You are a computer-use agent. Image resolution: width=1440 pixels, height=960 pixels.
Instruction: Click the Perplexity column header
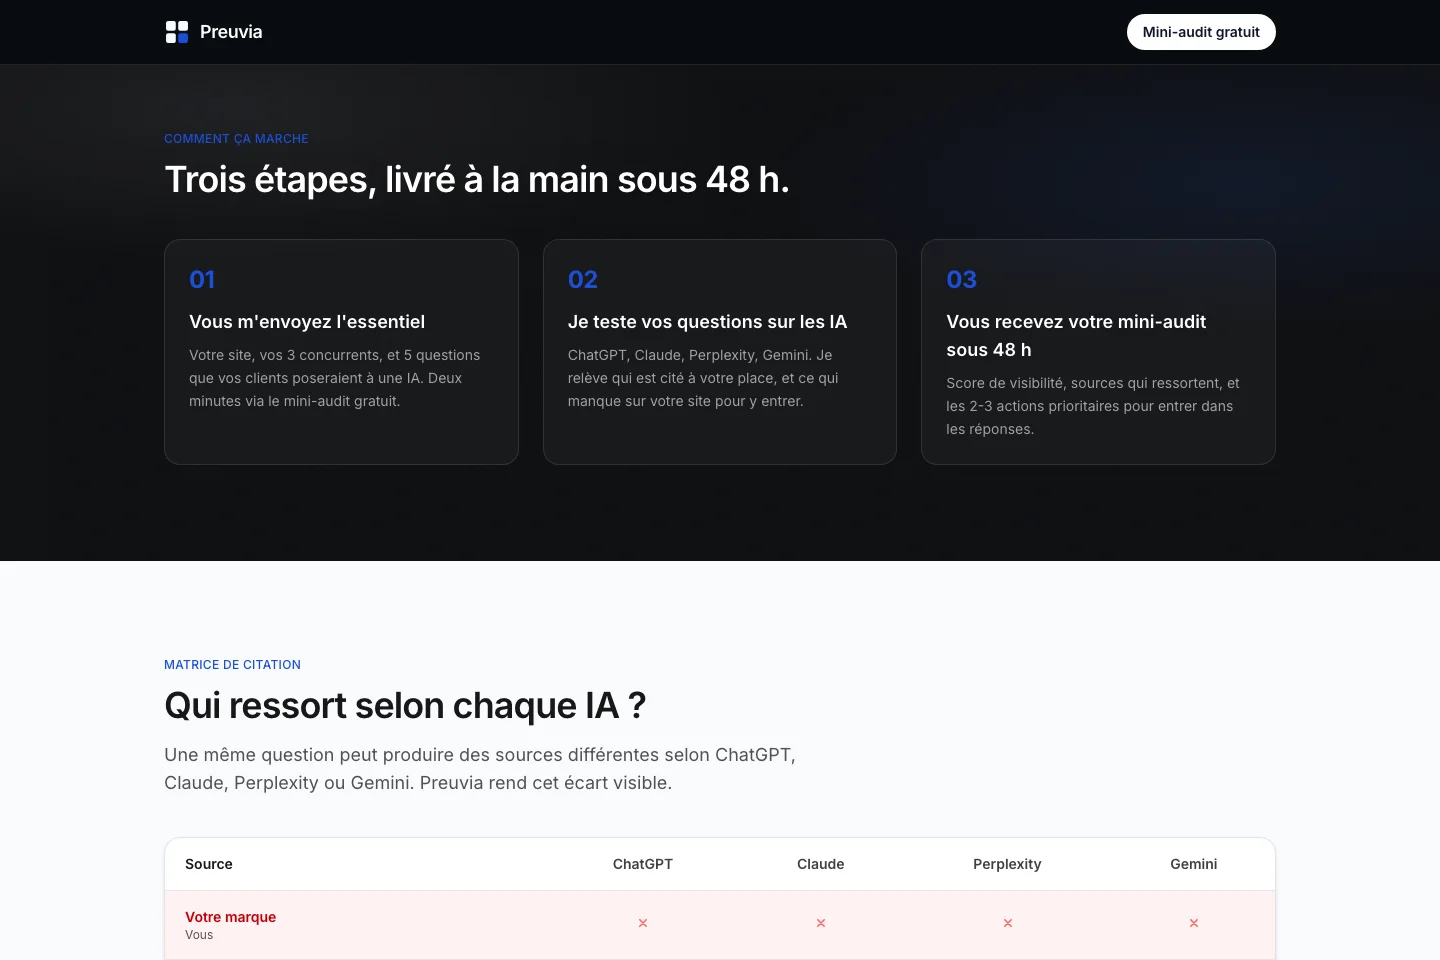(1007, 864)
